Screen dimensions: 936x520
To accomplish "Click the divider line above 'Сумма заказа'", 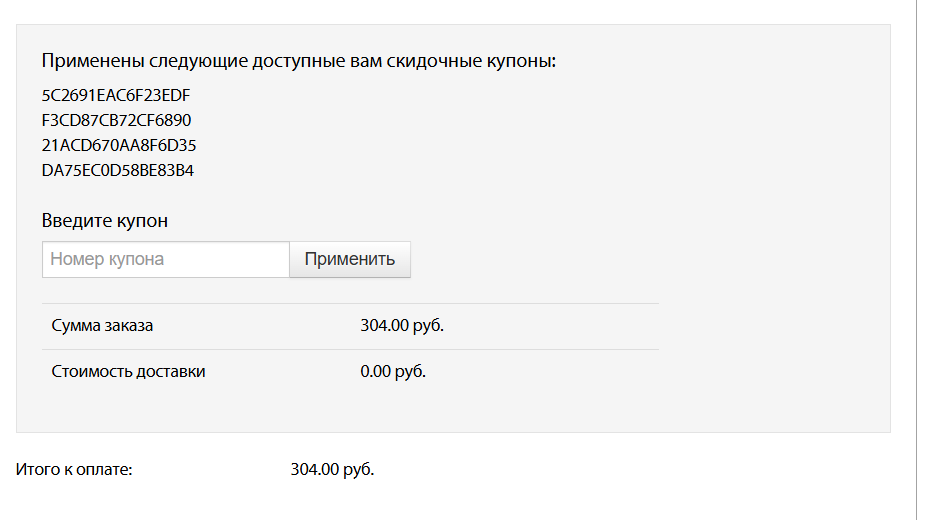I will (x=350, y=303).
